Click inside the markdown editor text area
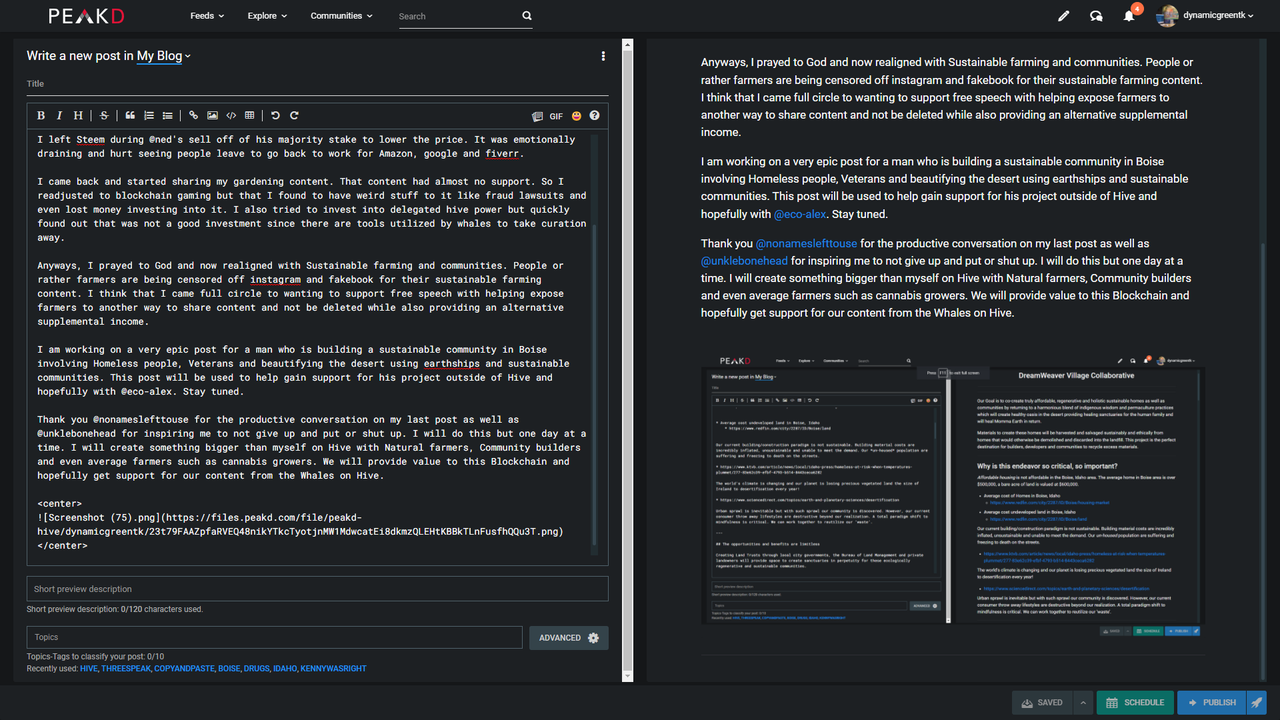 [x=312, y=344]
